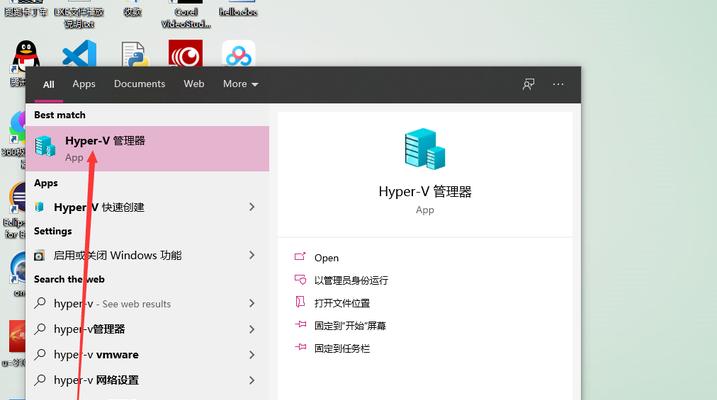This screenshot has height=400, width=717.
Task: Click the Hyper-V 快速创建 app icon
Action: coord(39,207)
